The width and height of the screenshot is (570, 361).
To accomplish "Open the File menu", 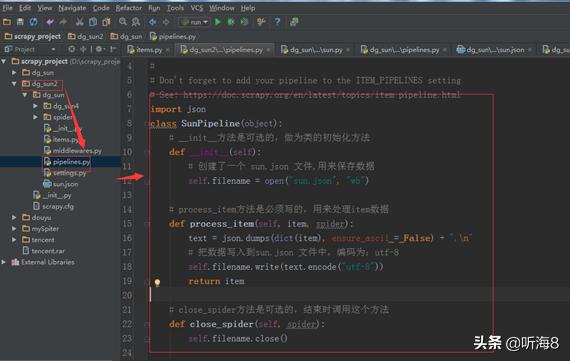I will (x=7, y=8).
